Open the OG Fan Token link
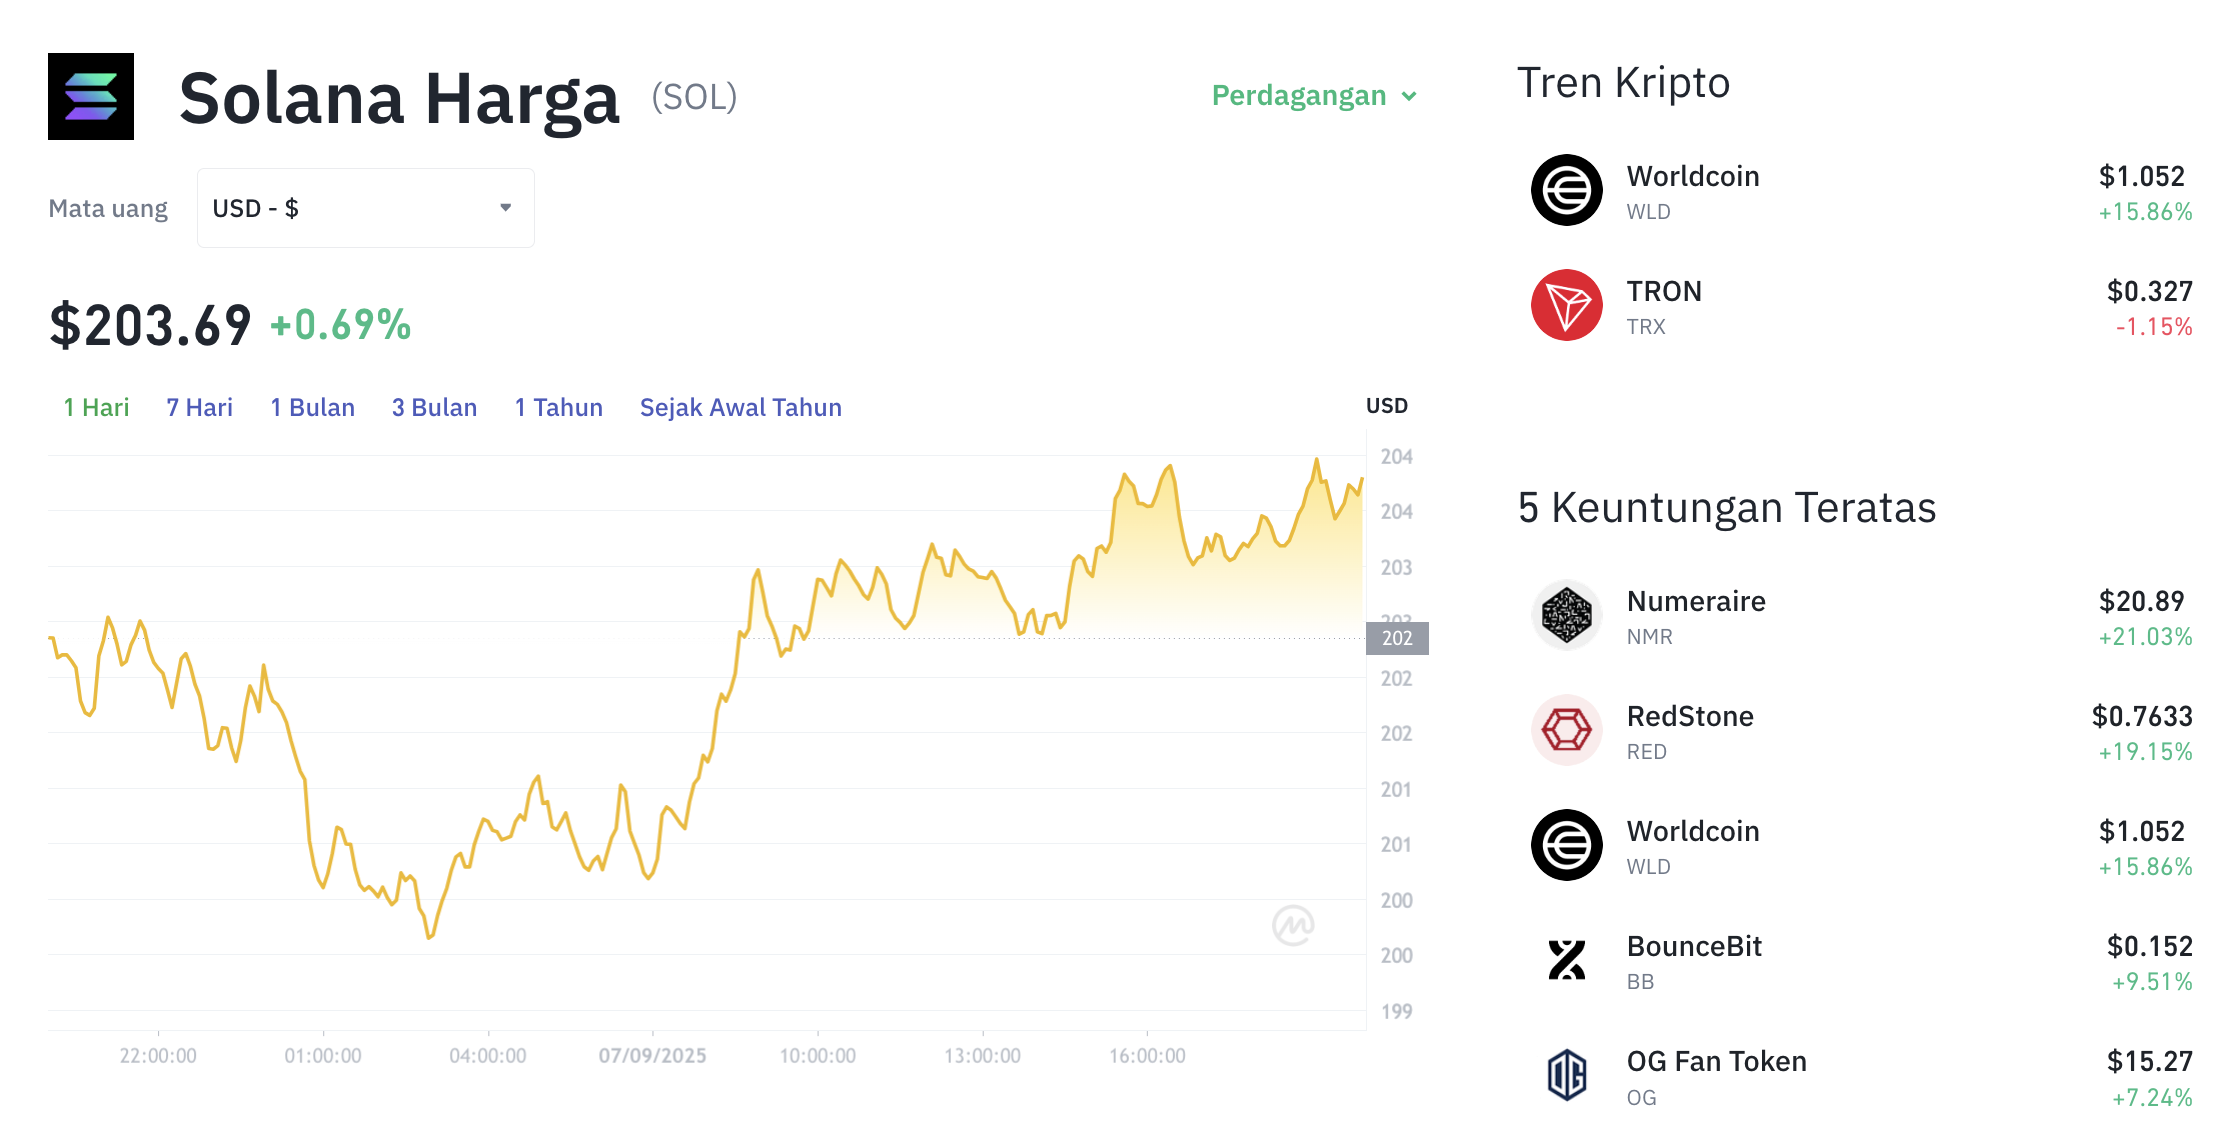This screenshot has width=2220, height=1134. tap(1716, 1061)
